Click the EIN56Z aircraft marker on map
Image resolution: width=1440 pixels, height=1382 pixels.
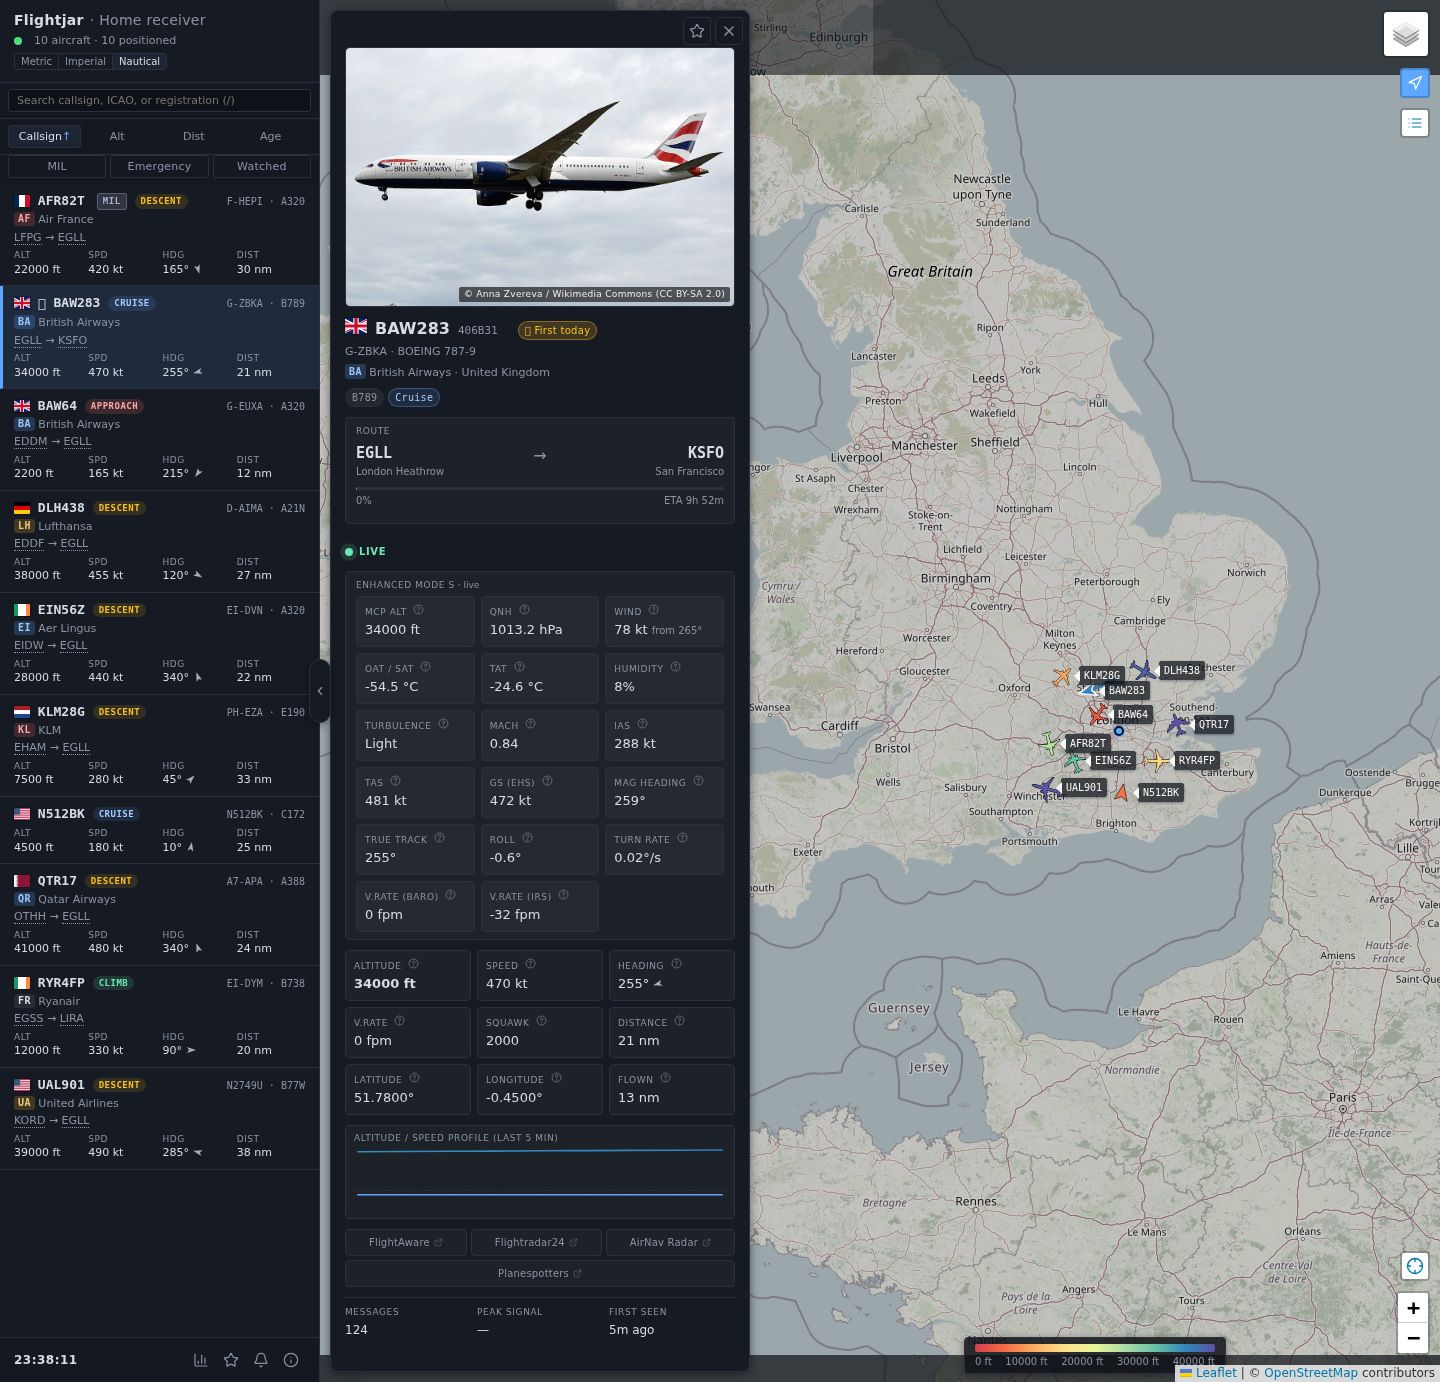pyautogui.click(x=1075, y=761)
